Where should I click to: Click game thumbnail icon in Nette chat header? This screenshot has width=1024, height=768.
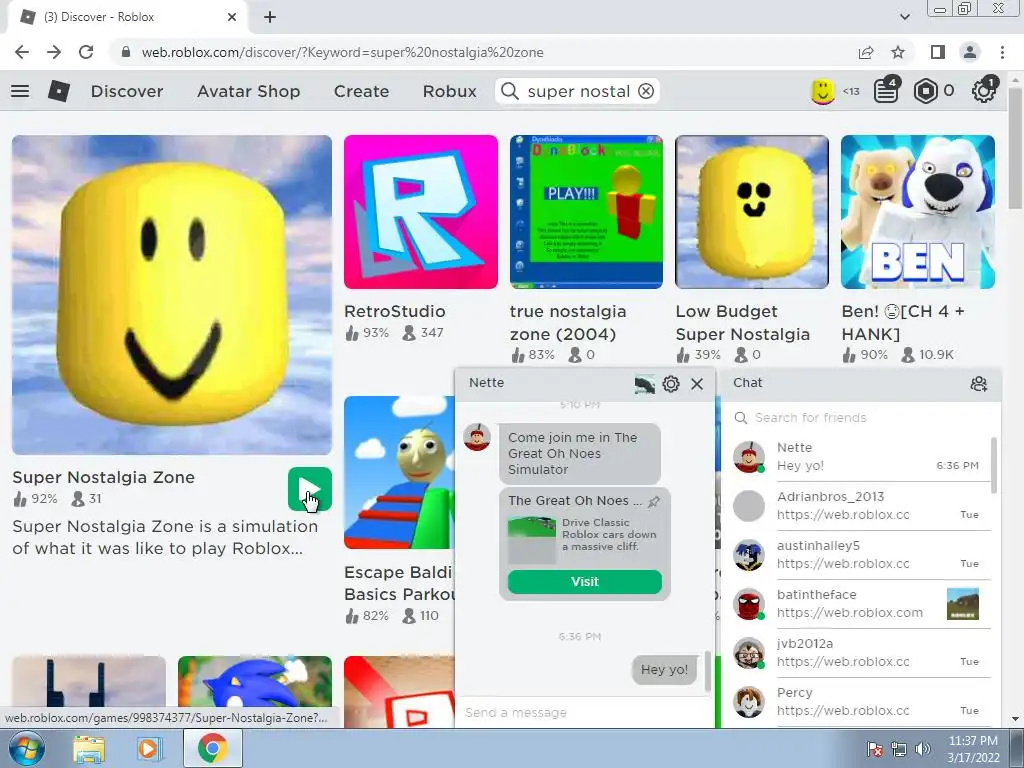(x=645, y=384)
